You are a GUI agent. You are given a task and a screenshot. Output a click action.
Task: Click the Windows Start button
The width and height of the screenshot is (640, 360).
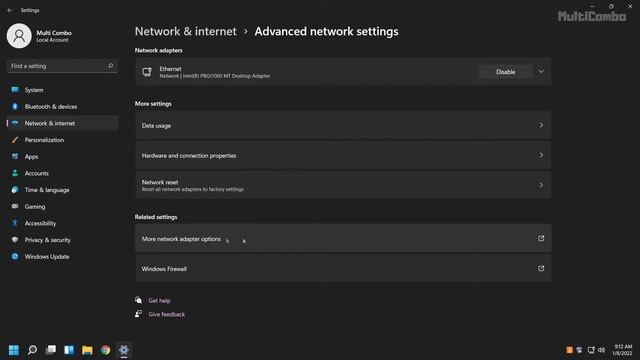14,350
